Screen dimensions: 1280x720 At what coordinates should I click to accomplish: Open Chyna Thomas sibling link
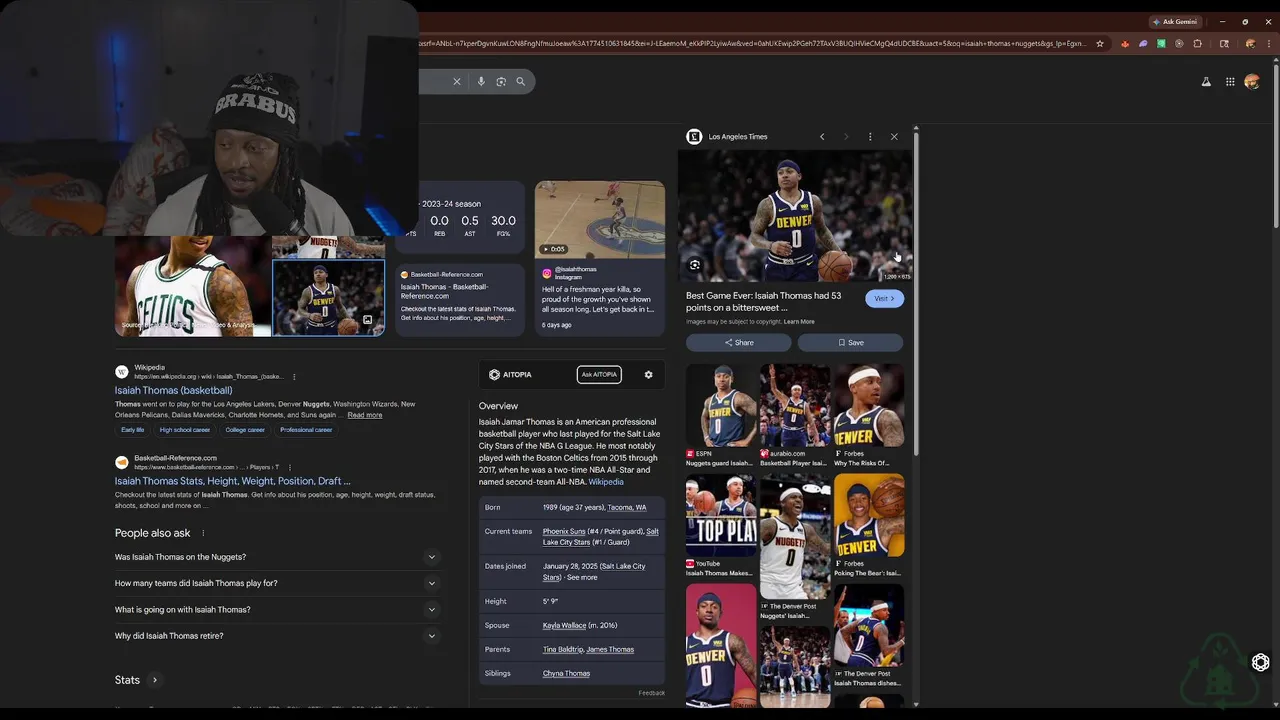pos(566,674)
